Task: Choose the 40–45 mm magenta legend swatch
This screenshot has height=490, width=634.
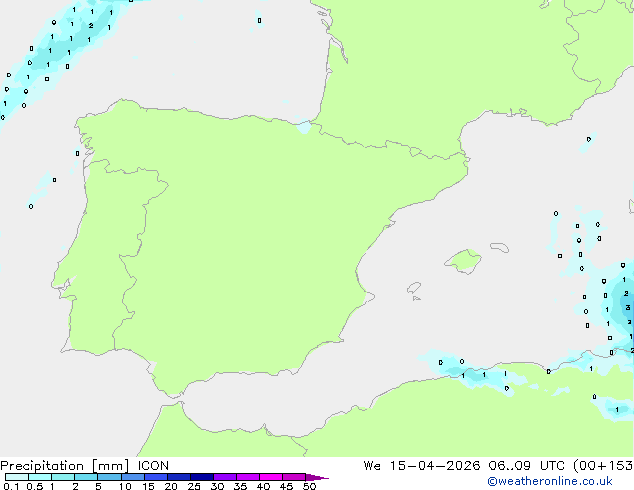Action: (x=271, y=477)
